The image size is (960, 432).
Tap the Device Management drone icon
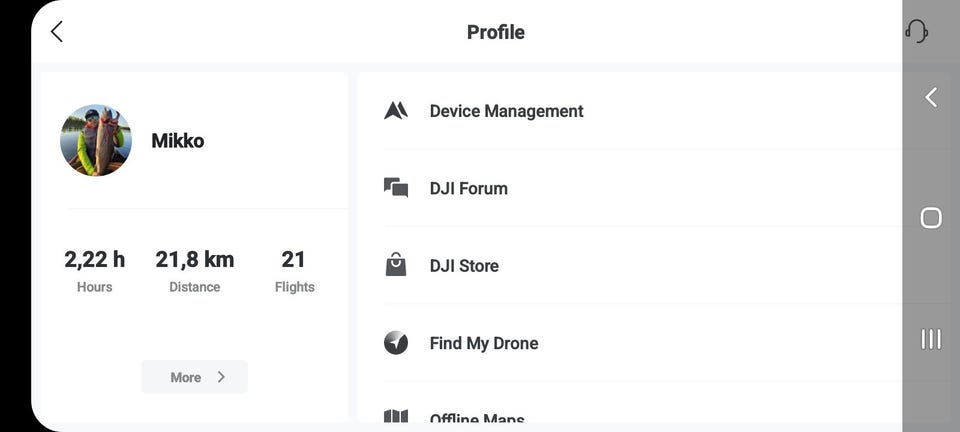396,111
